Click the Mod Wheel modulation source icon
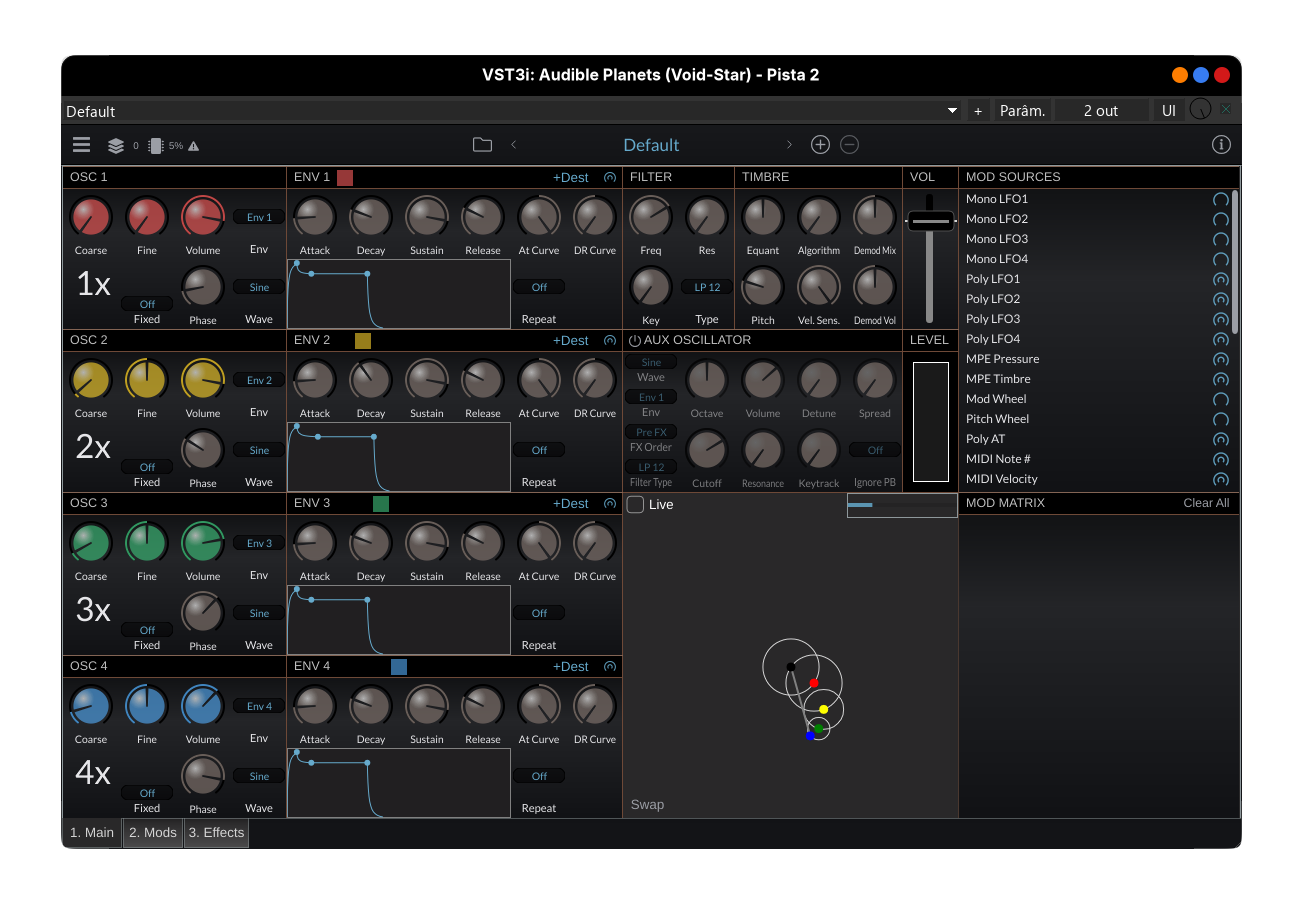 (x=1220, y=399)
